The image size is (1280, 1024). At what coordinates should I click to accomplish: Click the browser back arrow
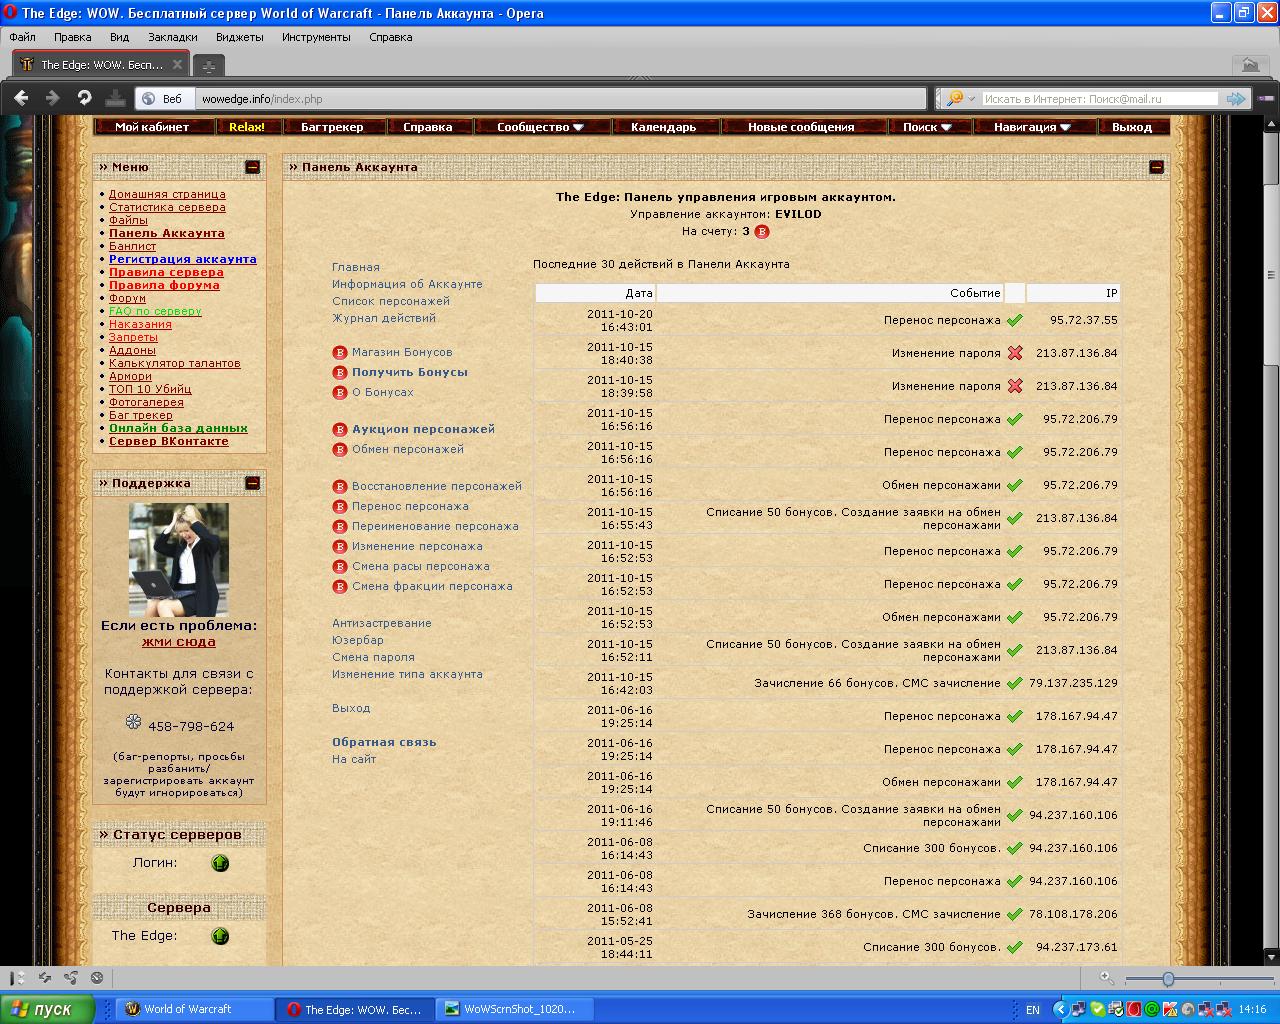coord(22,98)
